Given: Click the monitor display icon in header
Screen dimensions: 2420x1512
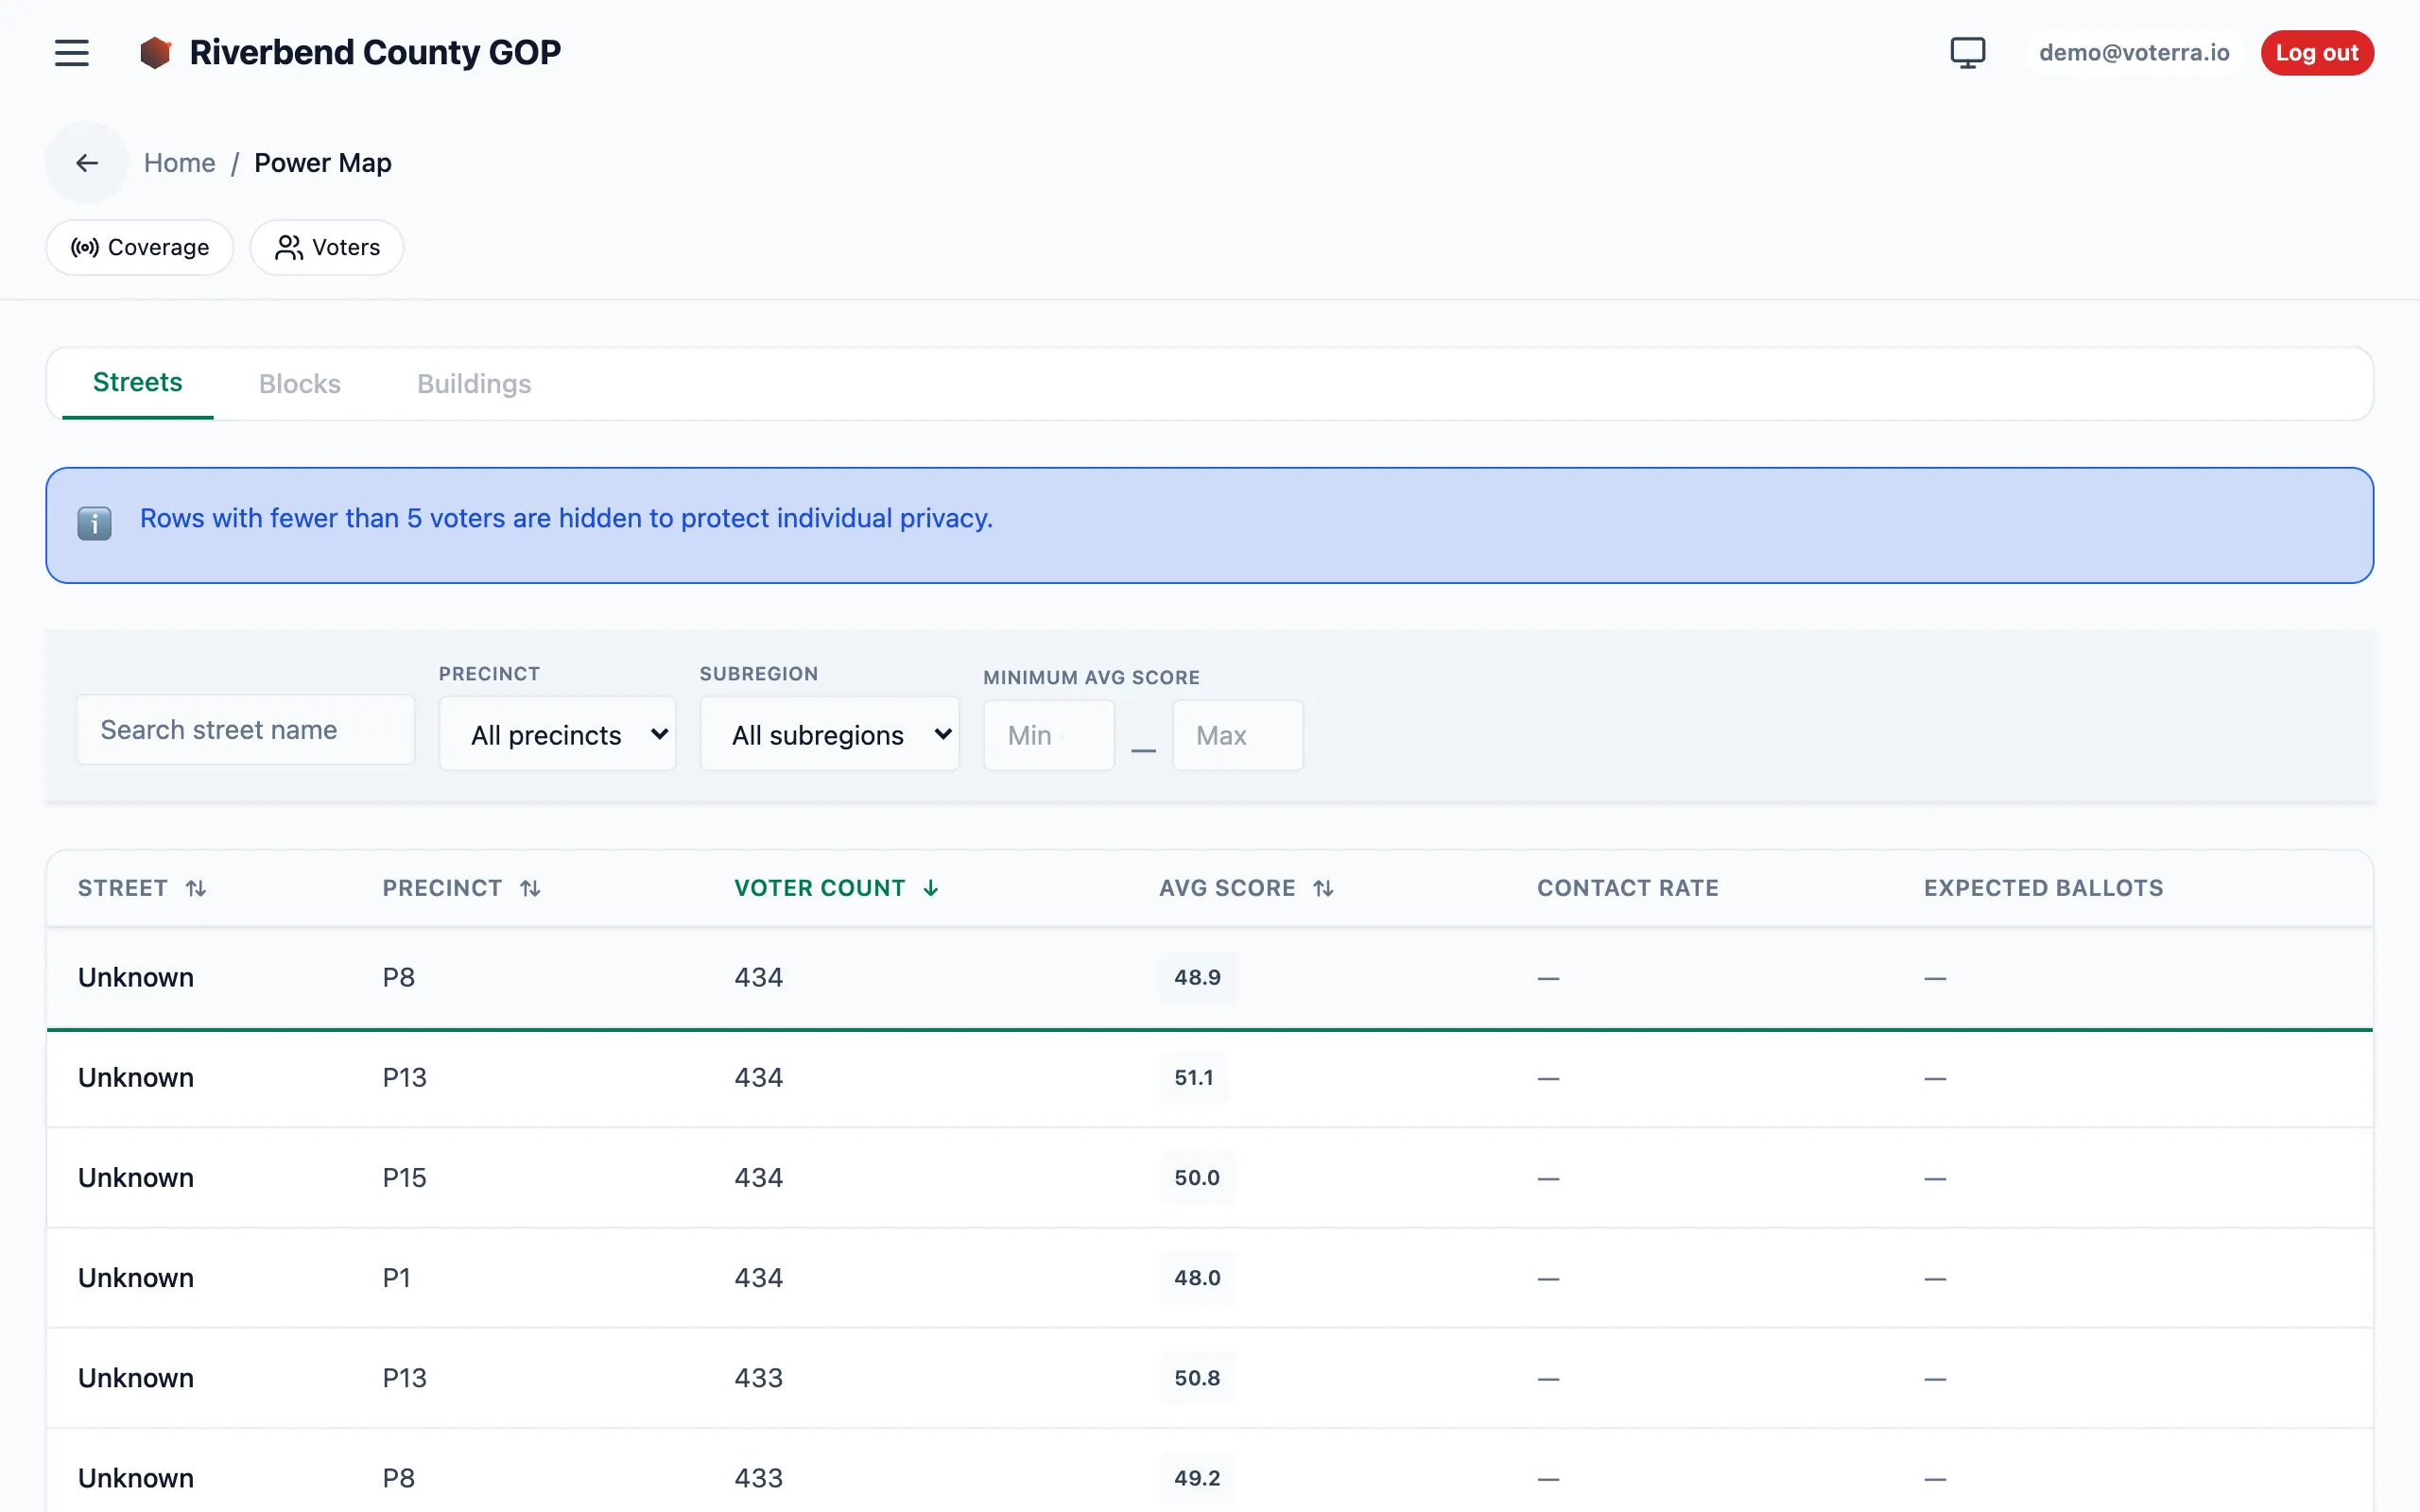Looking at the screenshot, I should click(x=1967, y=52).
